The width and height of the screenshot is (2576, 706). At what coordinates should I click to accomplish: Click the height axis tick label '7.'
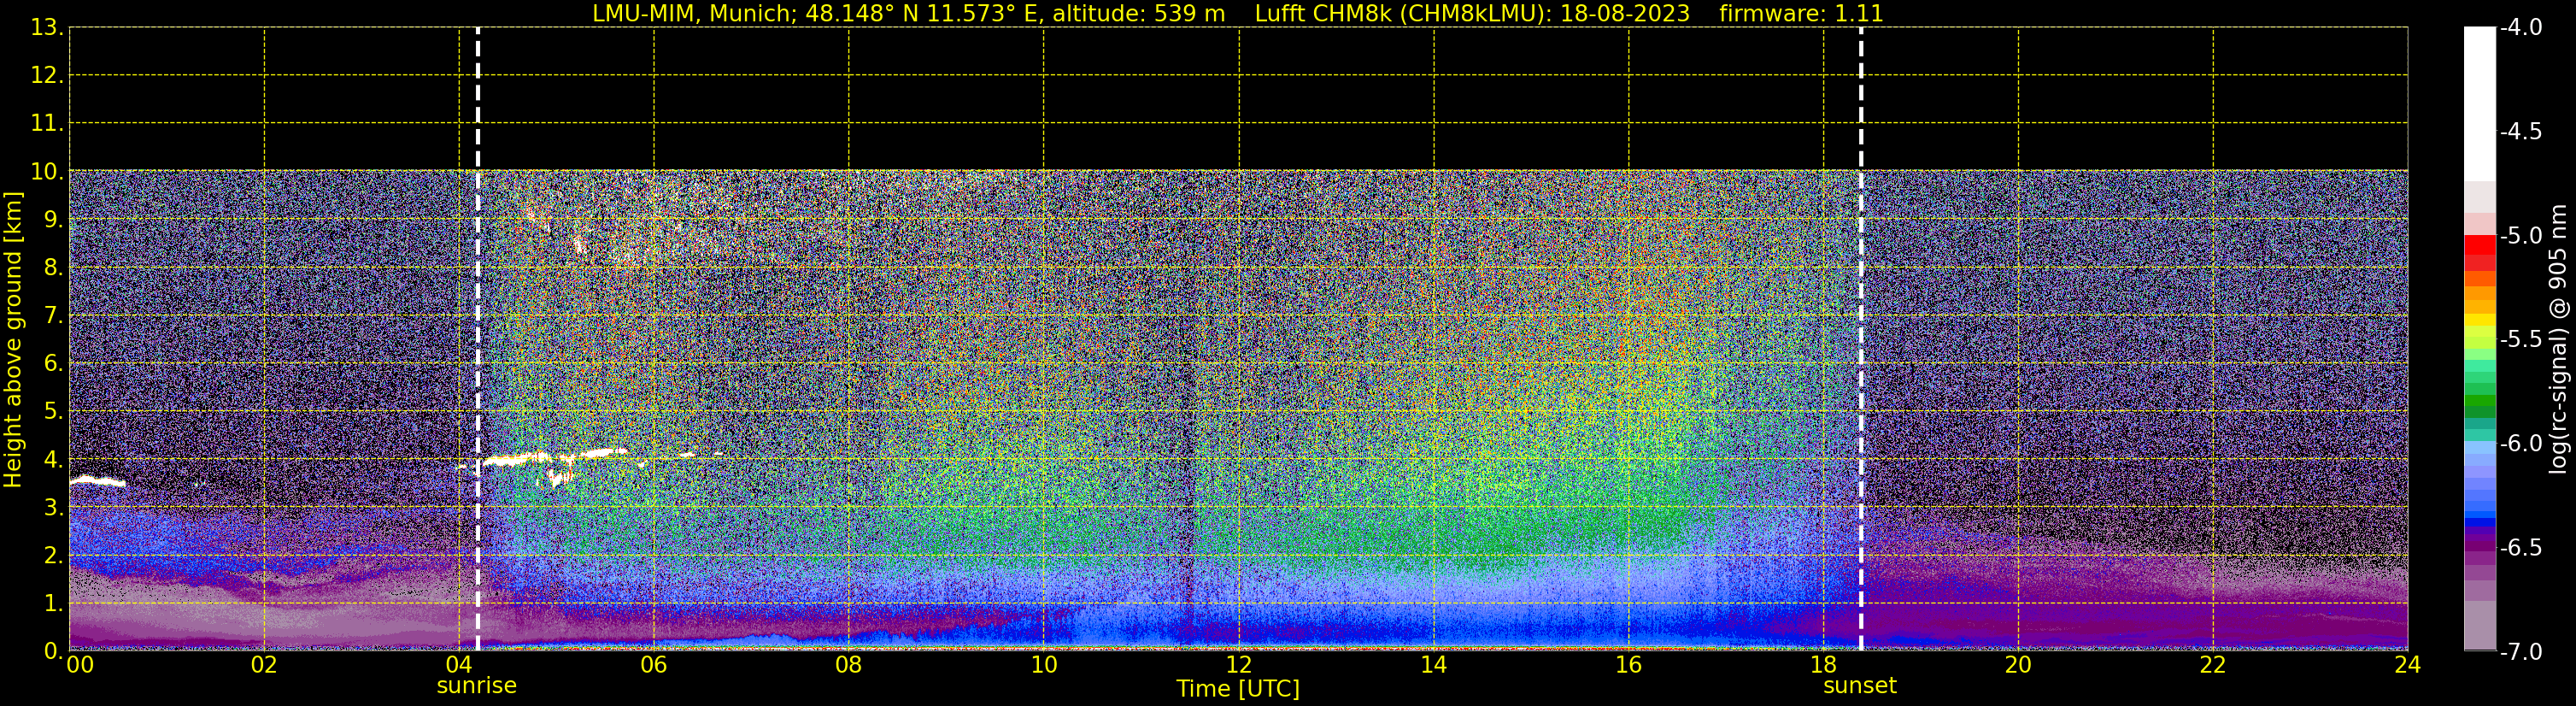tap(53, 316)
